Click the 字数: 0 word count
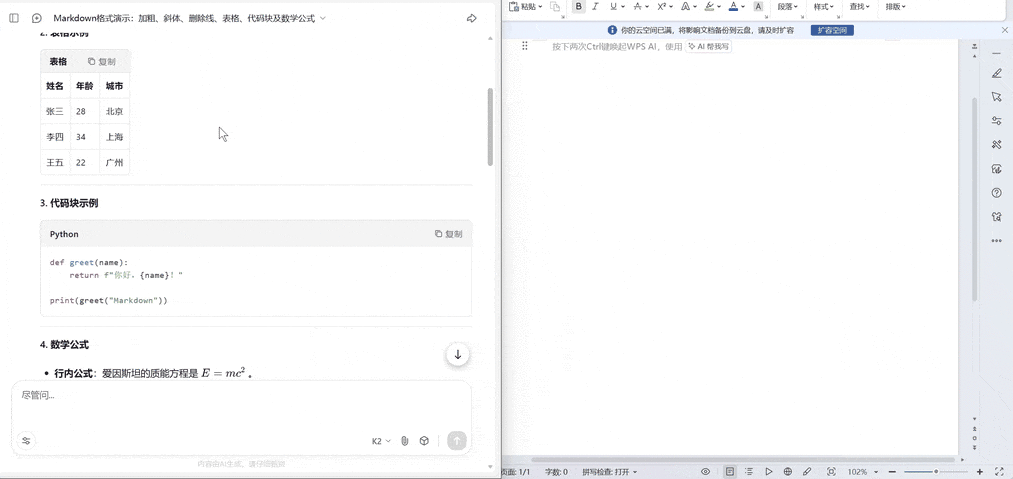Screen dimensions: 1013x479 click(x=556, y=473)
